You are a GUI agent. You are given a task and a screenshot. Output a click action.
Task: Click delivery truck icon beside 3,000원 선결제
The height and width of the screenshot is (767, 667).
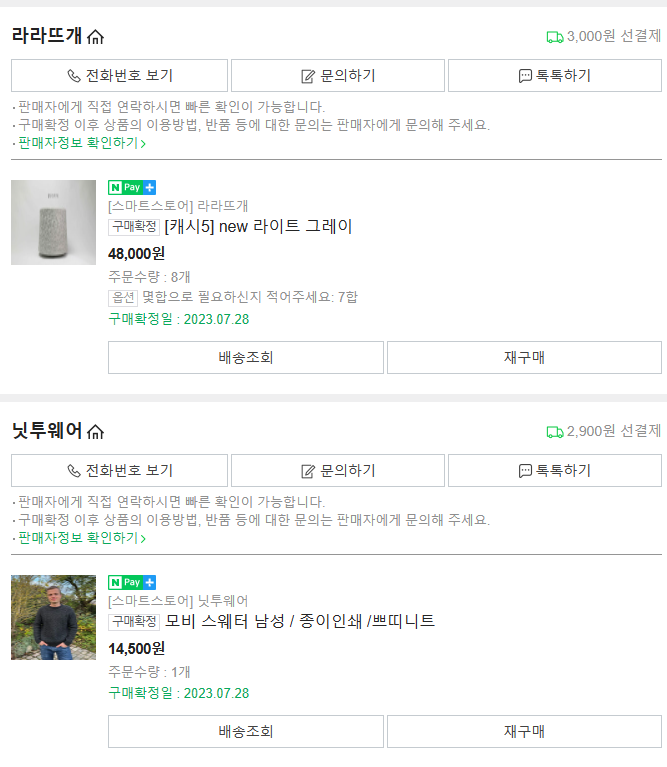point(554,37)
